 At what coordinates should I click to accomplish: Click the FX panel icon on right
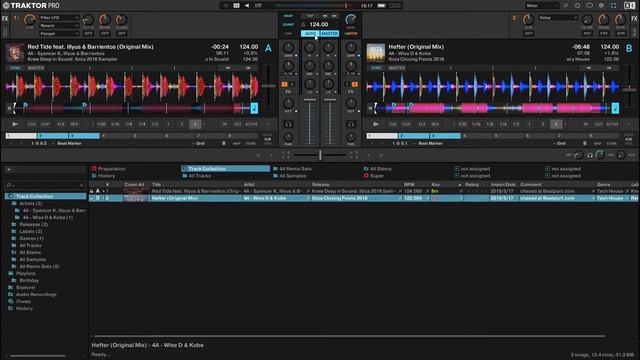click(x=635, y=18)
